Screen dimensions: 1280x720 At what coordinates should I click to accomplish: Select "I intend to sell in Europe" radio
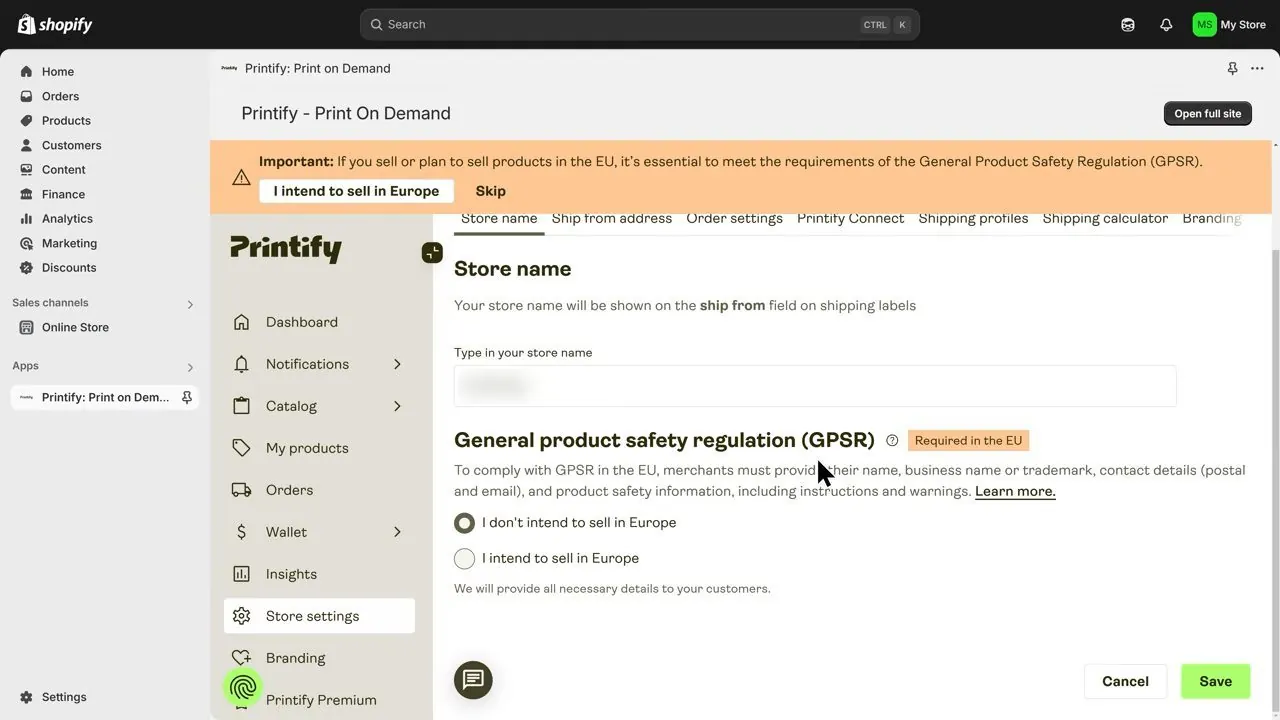tap(464, 559)
